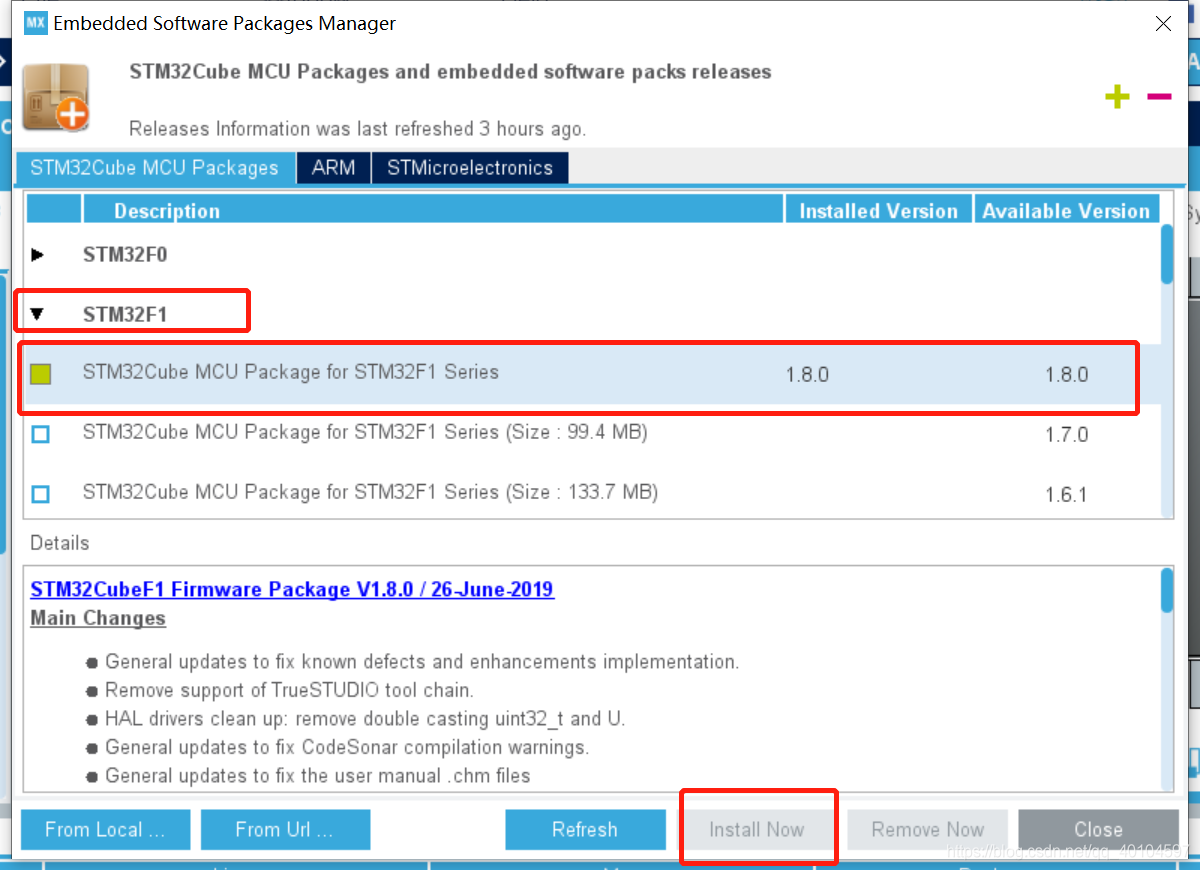Screen dimensions: 1200x870
Task: Click 'Releases Information was last refreshed' text
Action: 358,129
